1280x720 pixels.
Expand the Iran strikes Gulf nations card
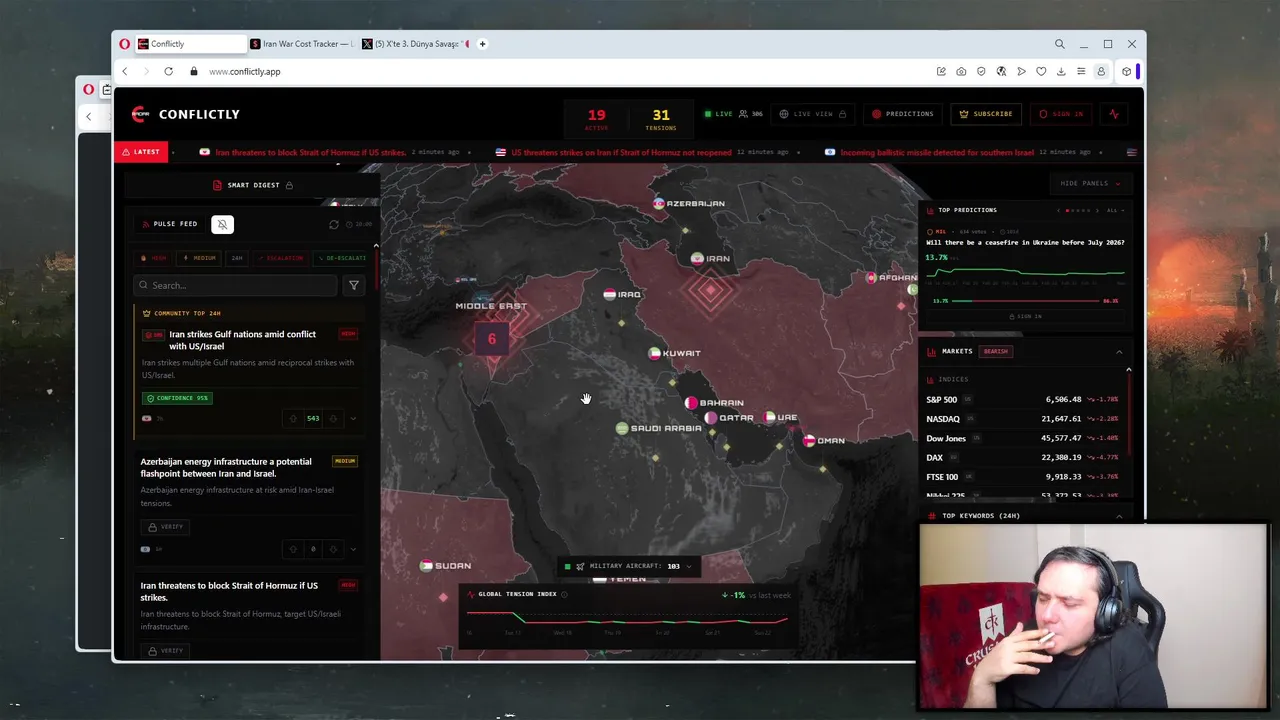click(x=353, y=418)
